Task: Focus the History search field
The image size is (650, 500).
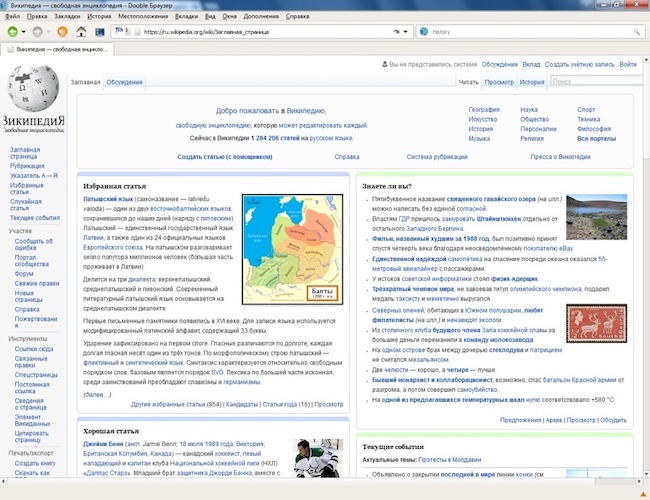Action: [x=531, y=32]
